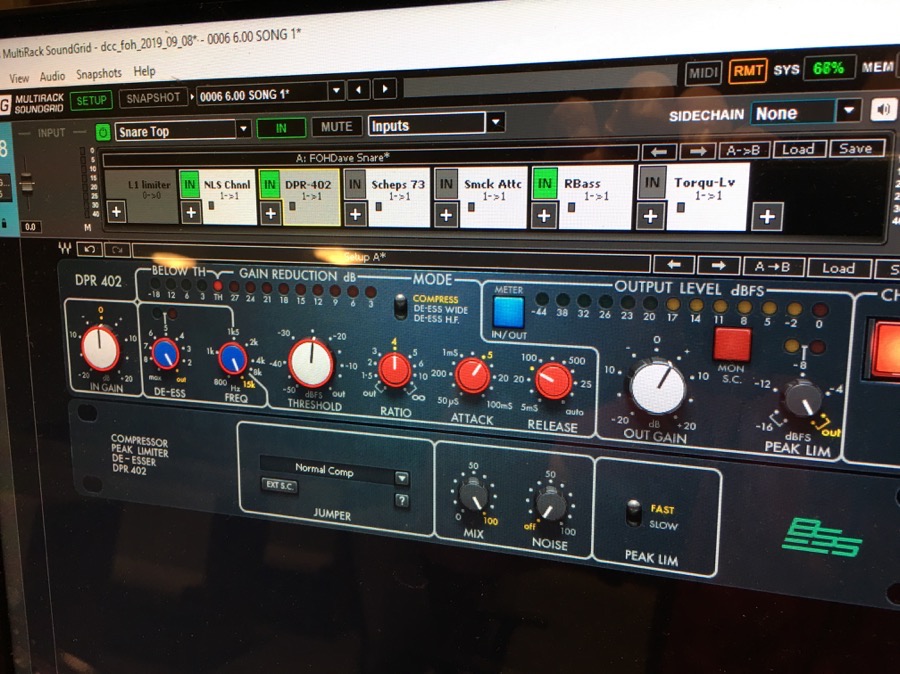Viewport: 900px width, 674px height.
Task: Click the IN GAIN knob
Action: coord(100,348)
